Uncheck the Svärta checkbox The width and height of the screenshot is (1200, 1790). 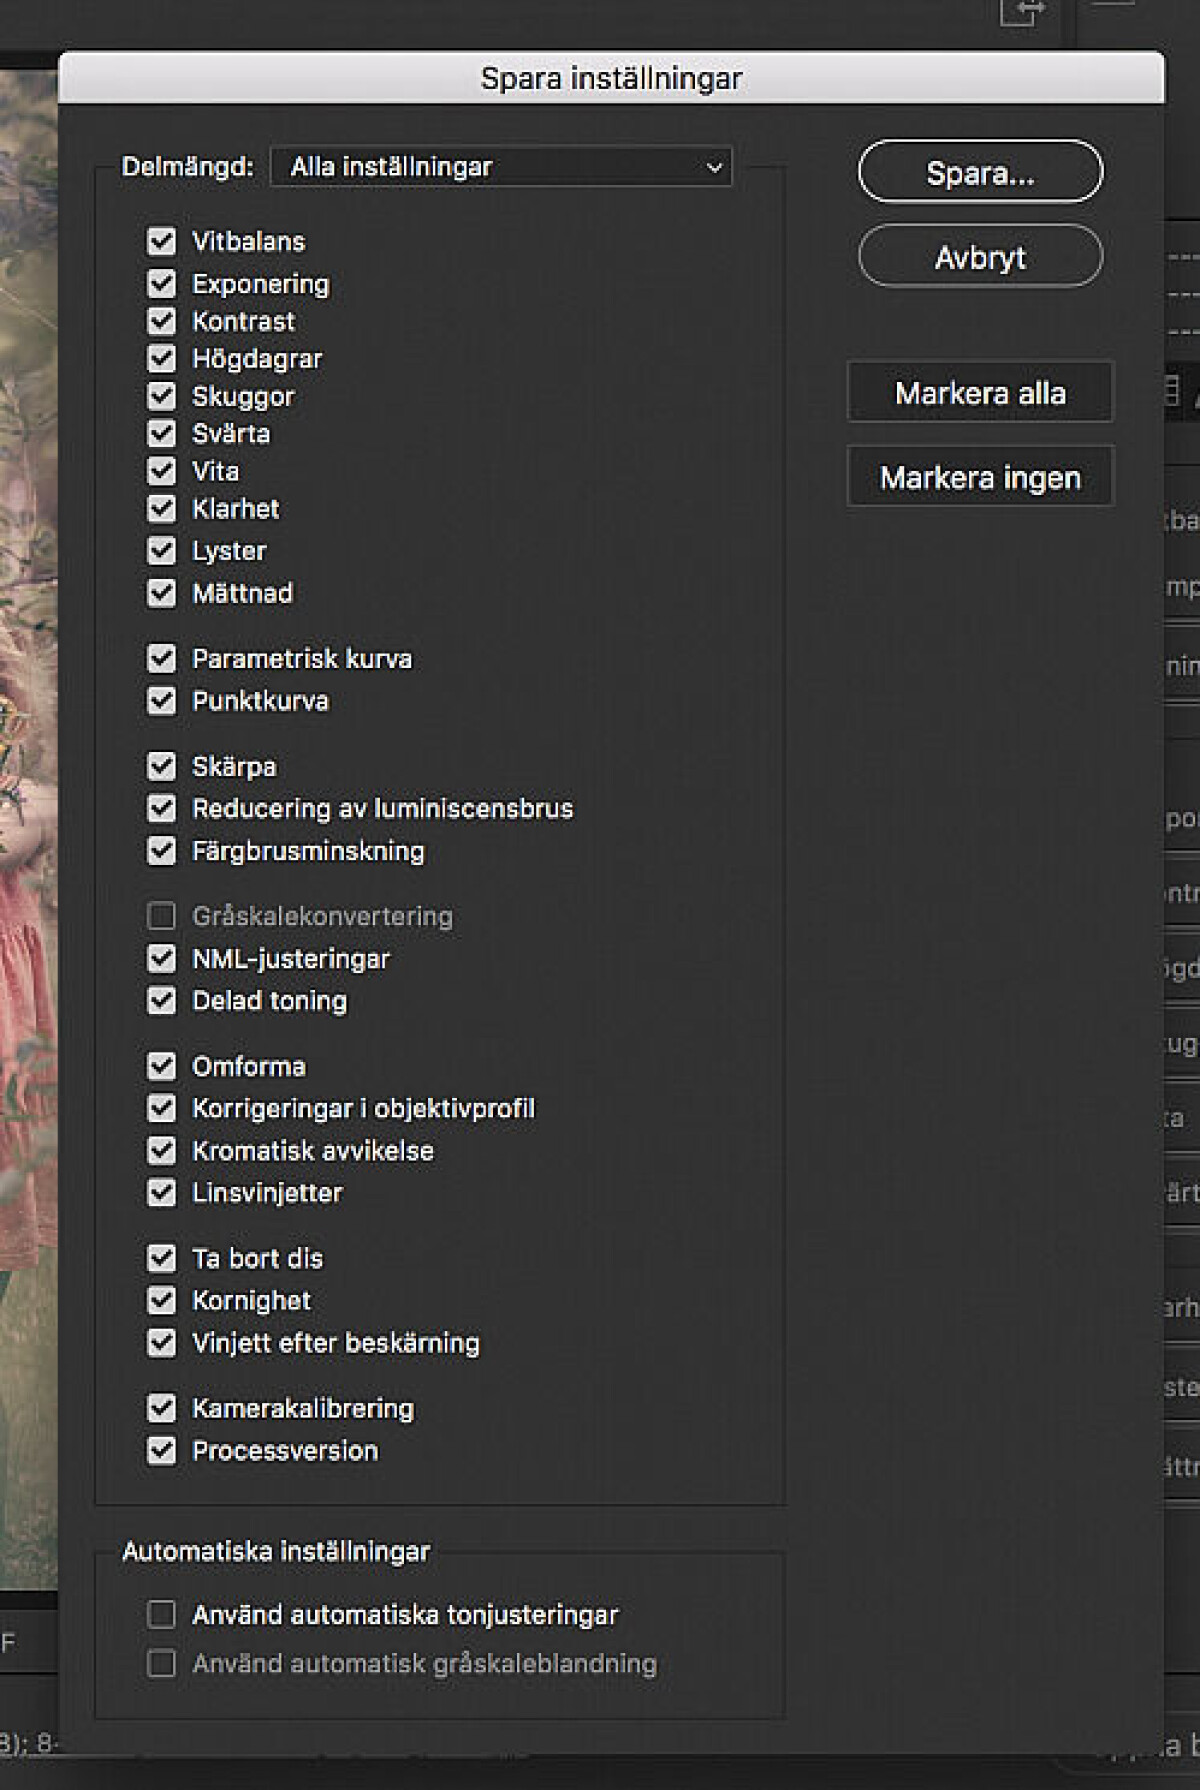pos(161,433)
